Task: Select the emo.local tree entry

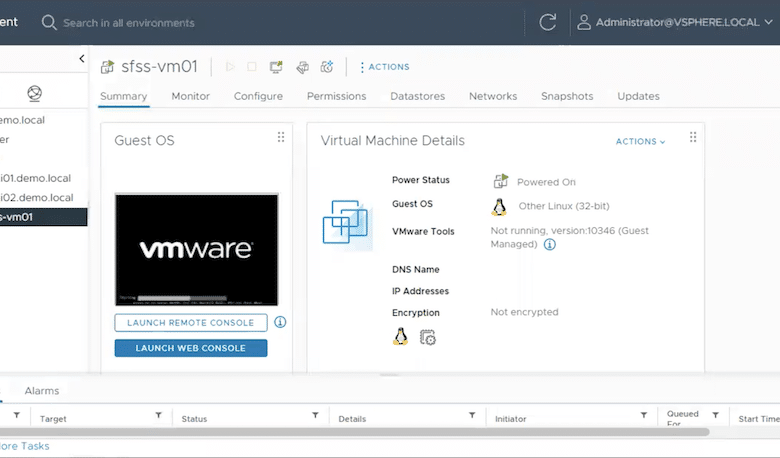Action: coord(22,120)
